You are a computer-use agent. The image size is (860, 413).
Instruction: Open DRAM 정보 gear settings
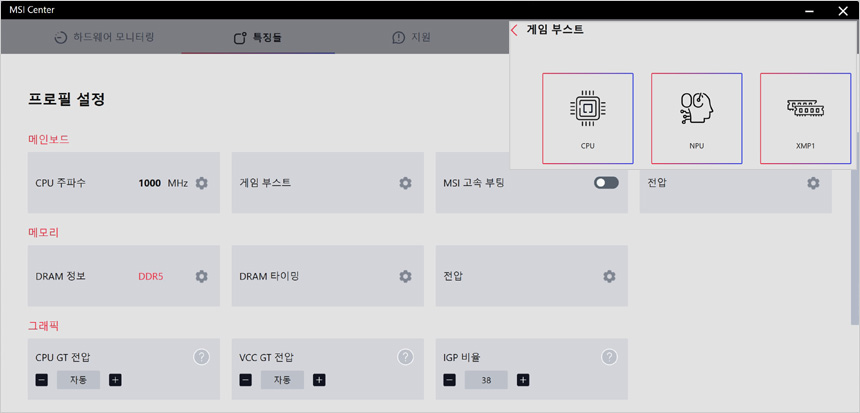point(202,276)
